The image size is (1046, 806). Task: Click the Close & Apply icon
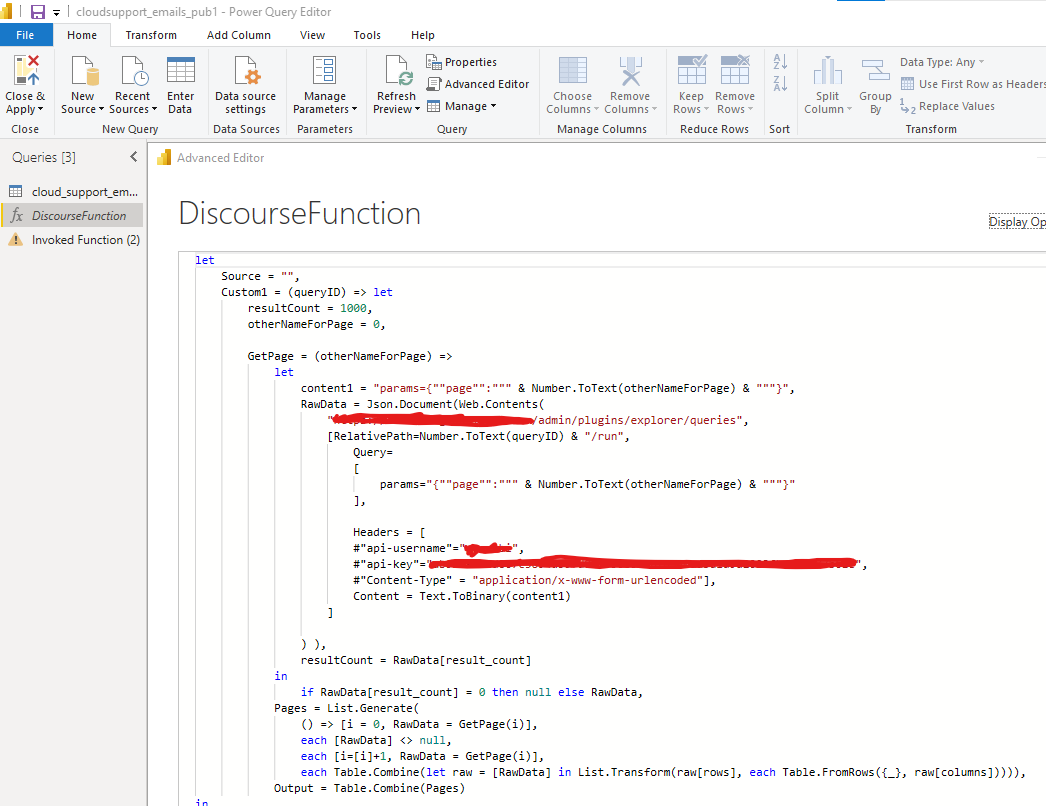[26, 71]
